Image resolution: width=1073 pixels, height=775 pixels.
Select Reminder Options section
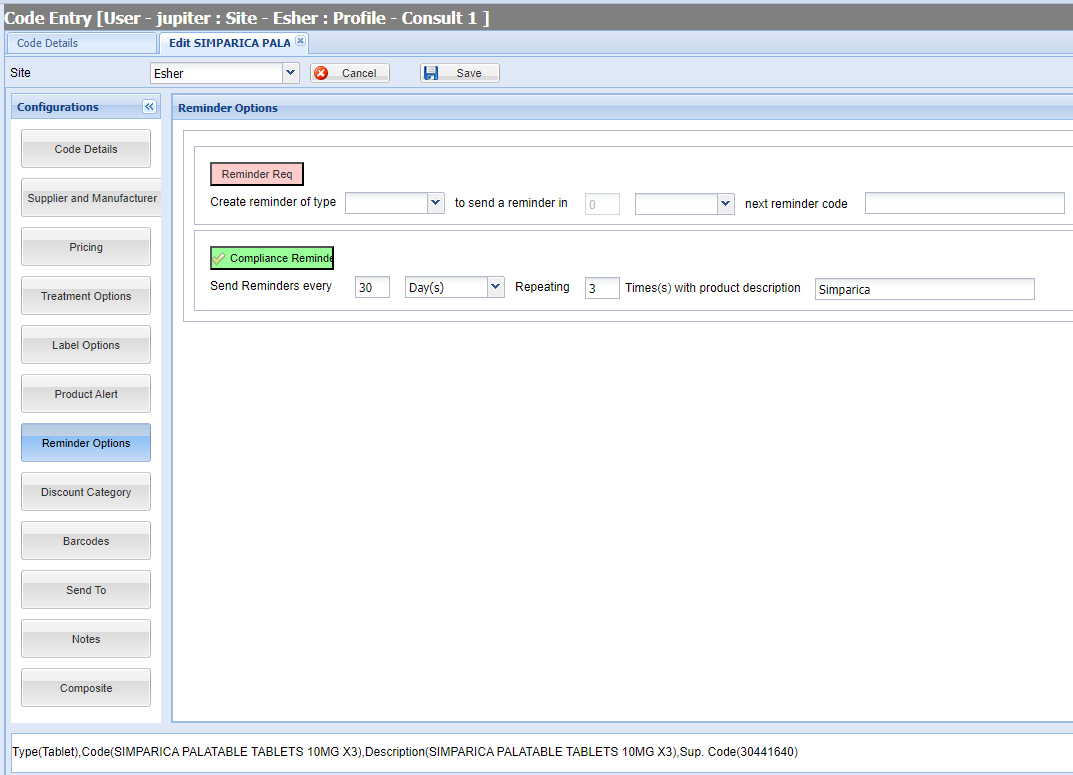[x=86, y=443]
